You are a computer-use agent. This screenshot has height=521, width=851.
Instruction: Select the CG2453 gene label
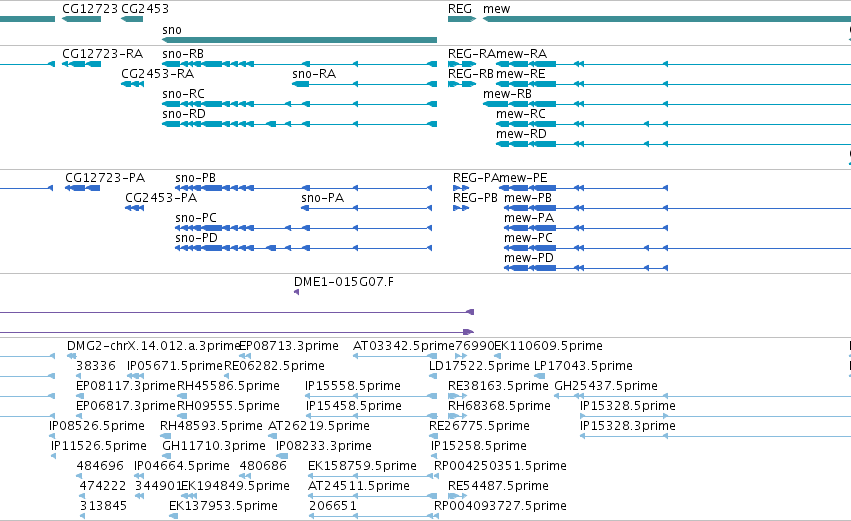145,9
